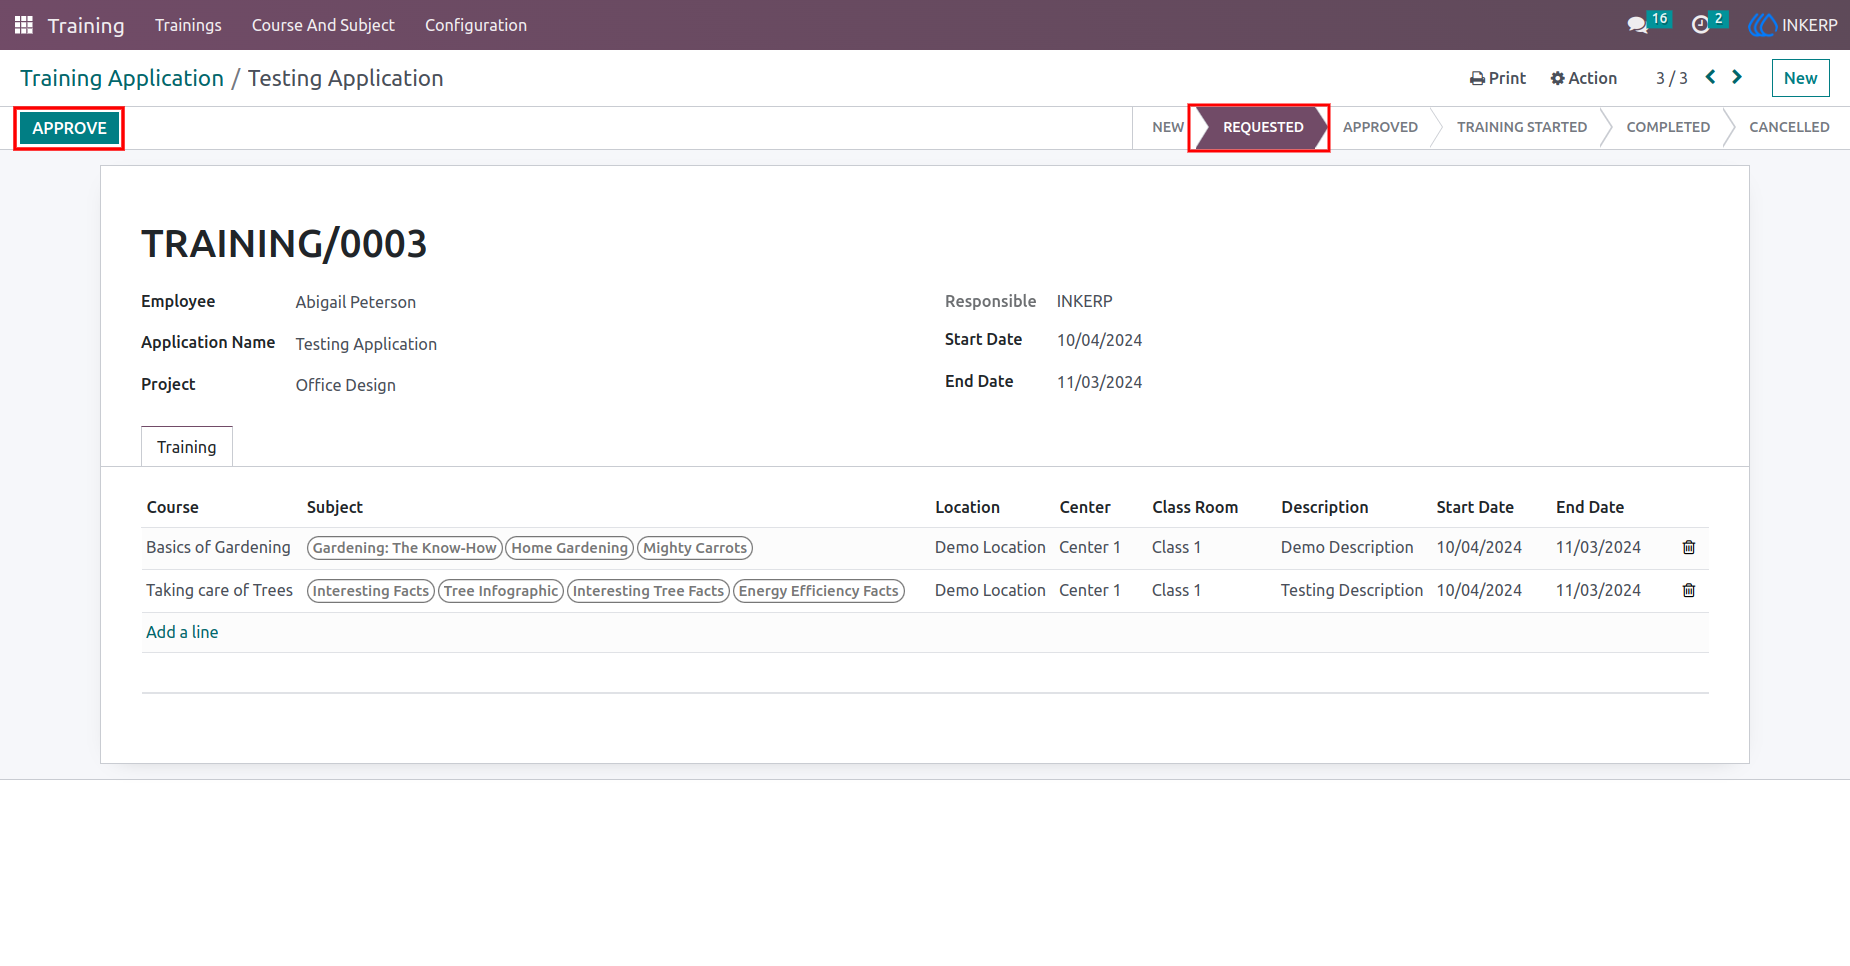Click the Testing Description cell

point(1352,590)
